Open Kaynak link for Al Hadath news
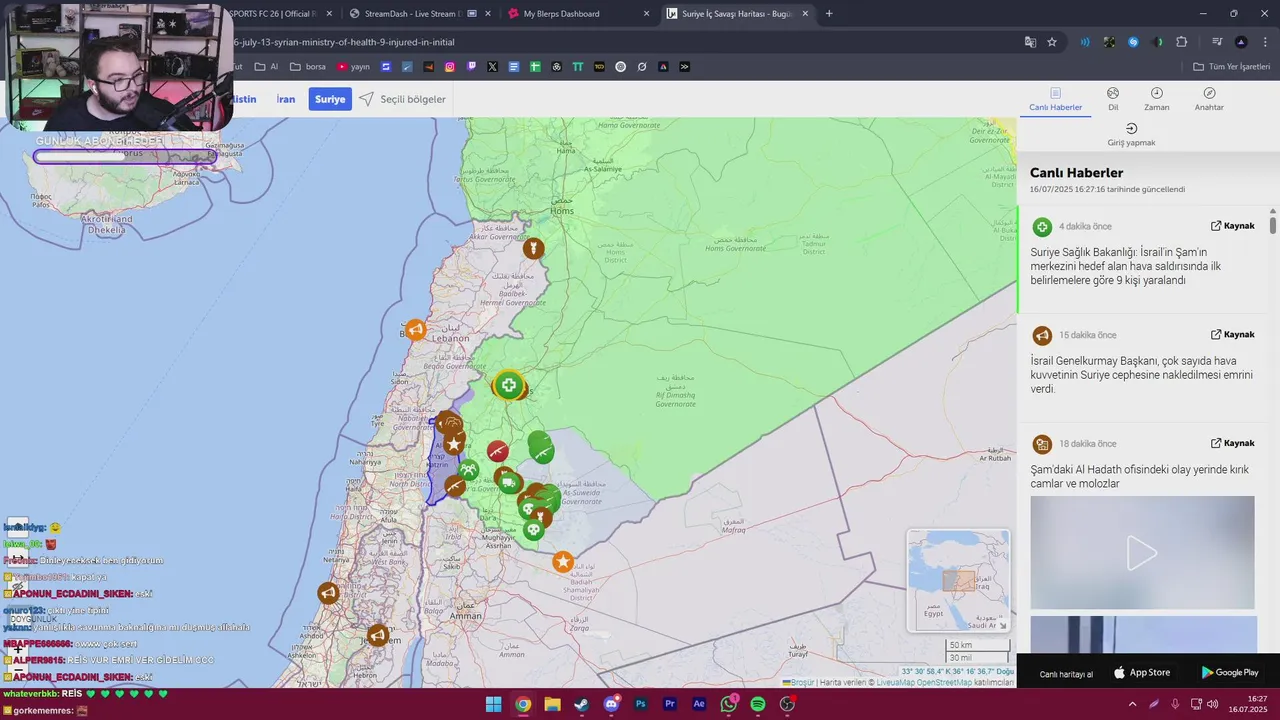Screen dimensions: 1280x720 tap(1232, 443)
